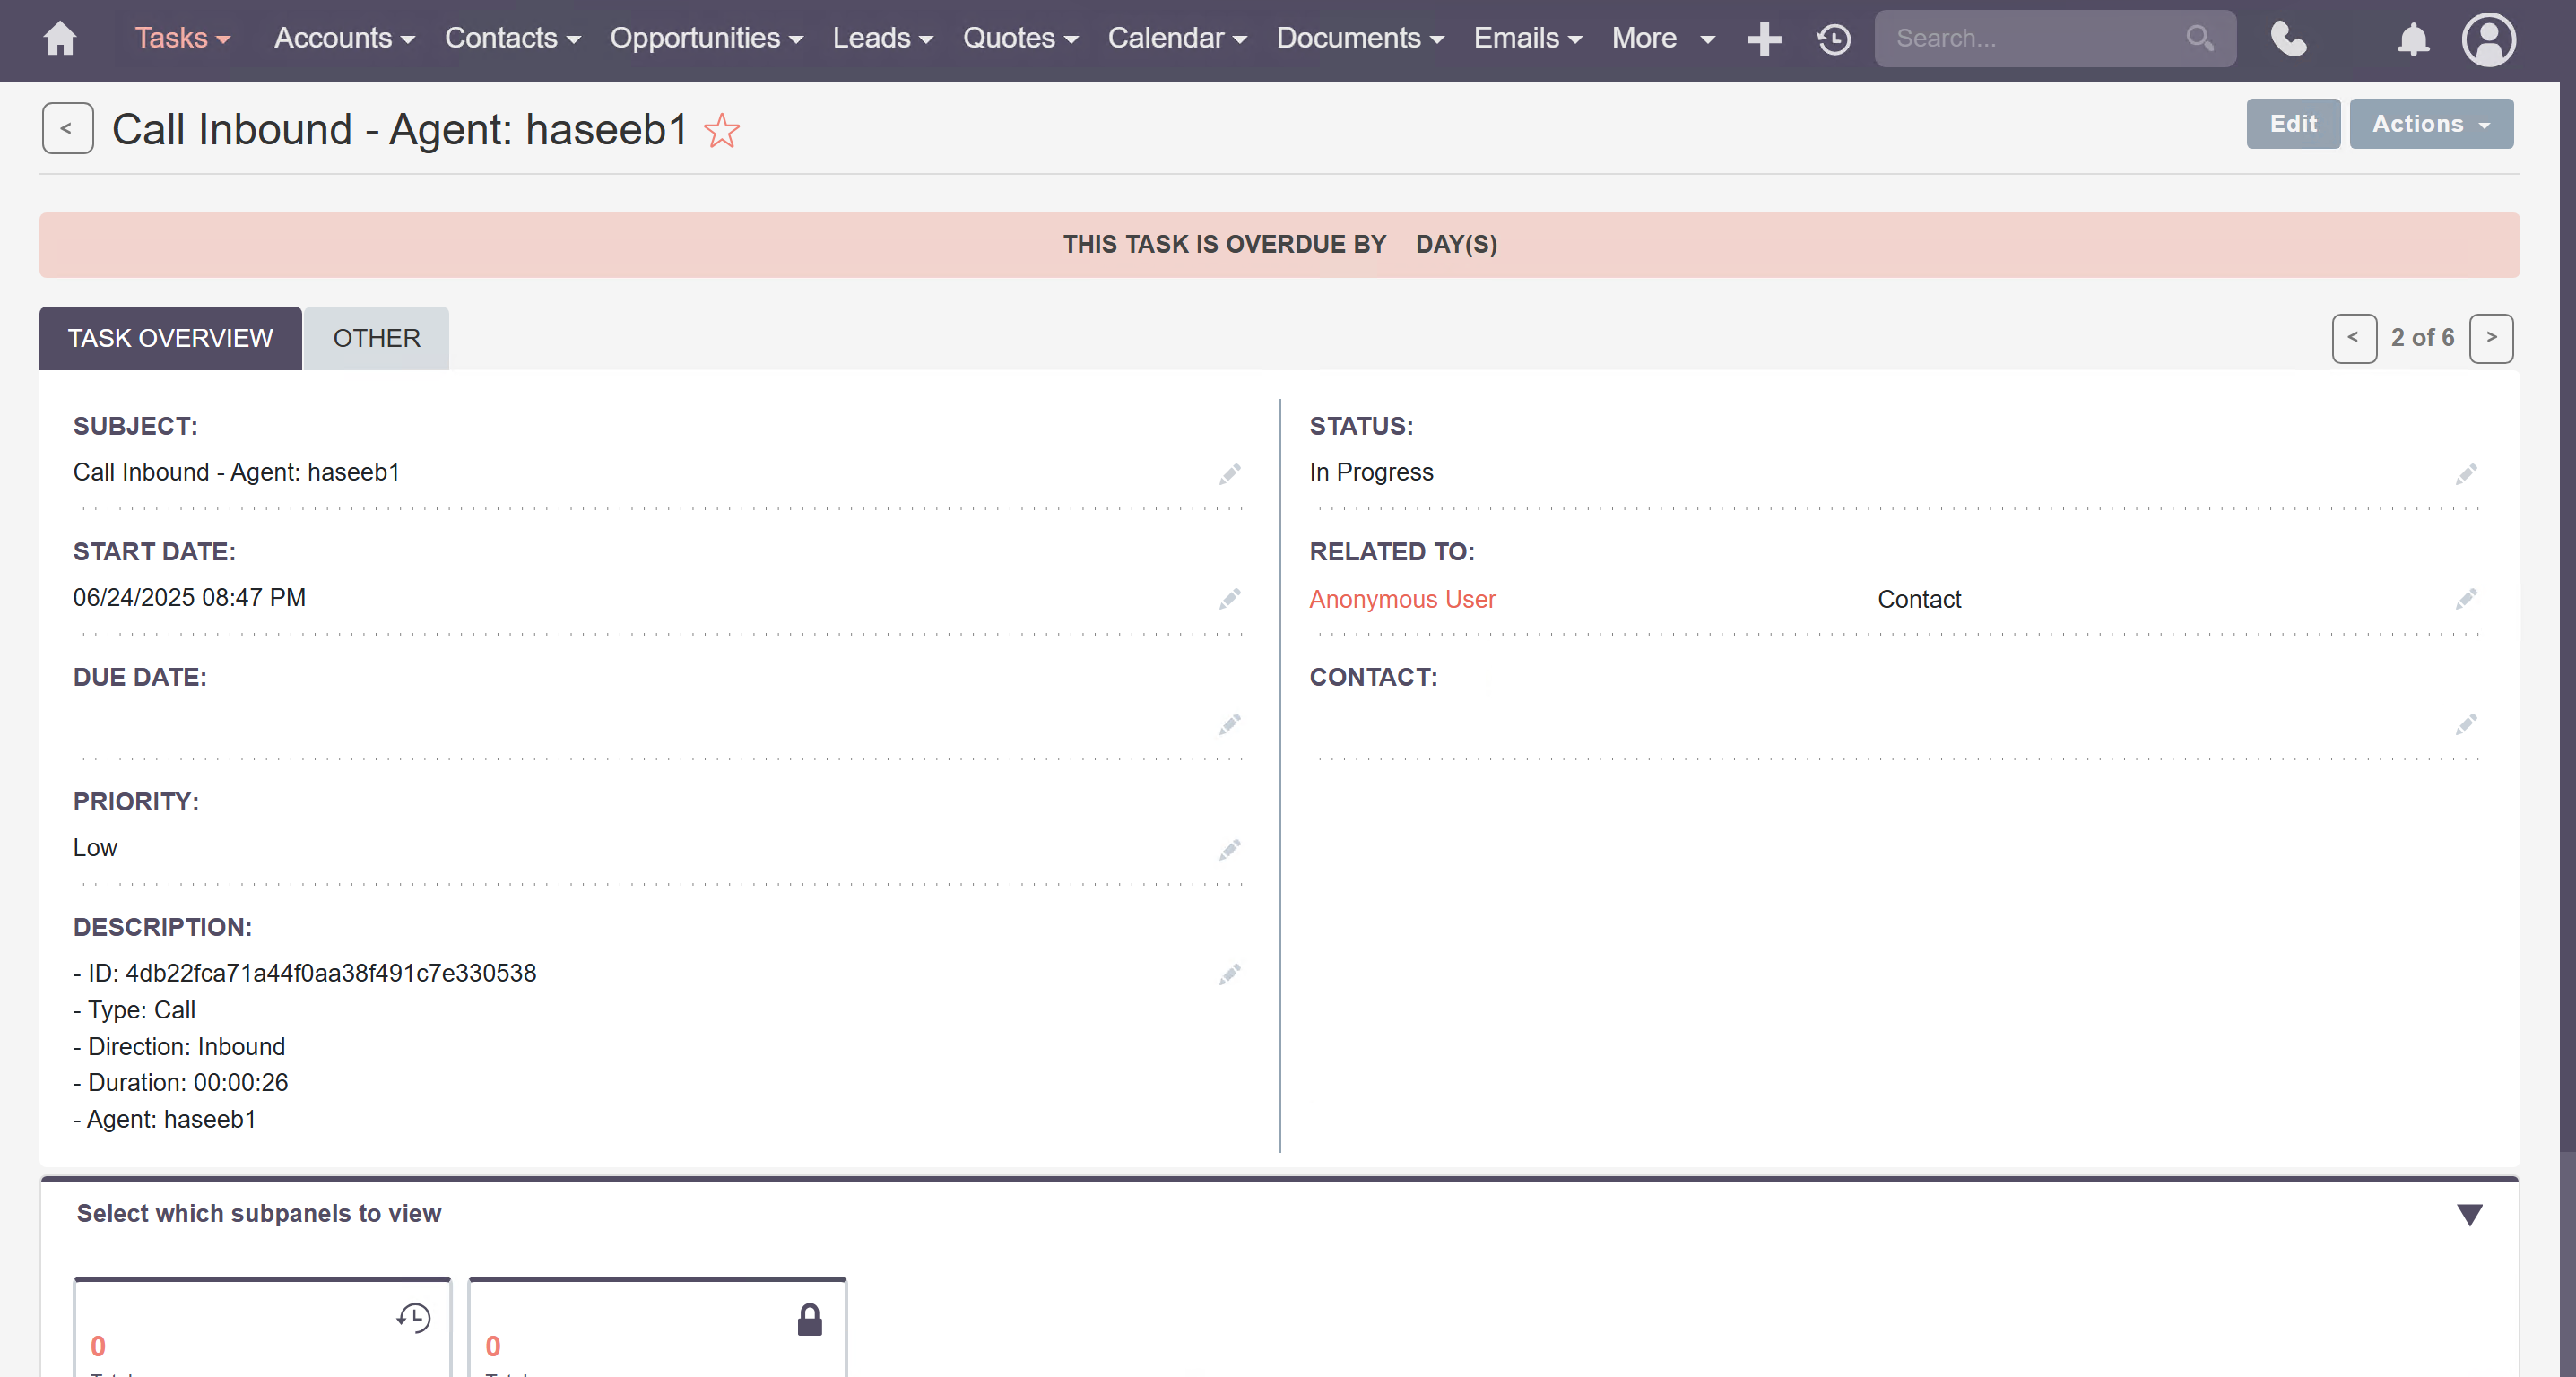The image size is (2576, 1377).
Task: Click pencil icon beside Priority field
Action: coord(1229,850)
